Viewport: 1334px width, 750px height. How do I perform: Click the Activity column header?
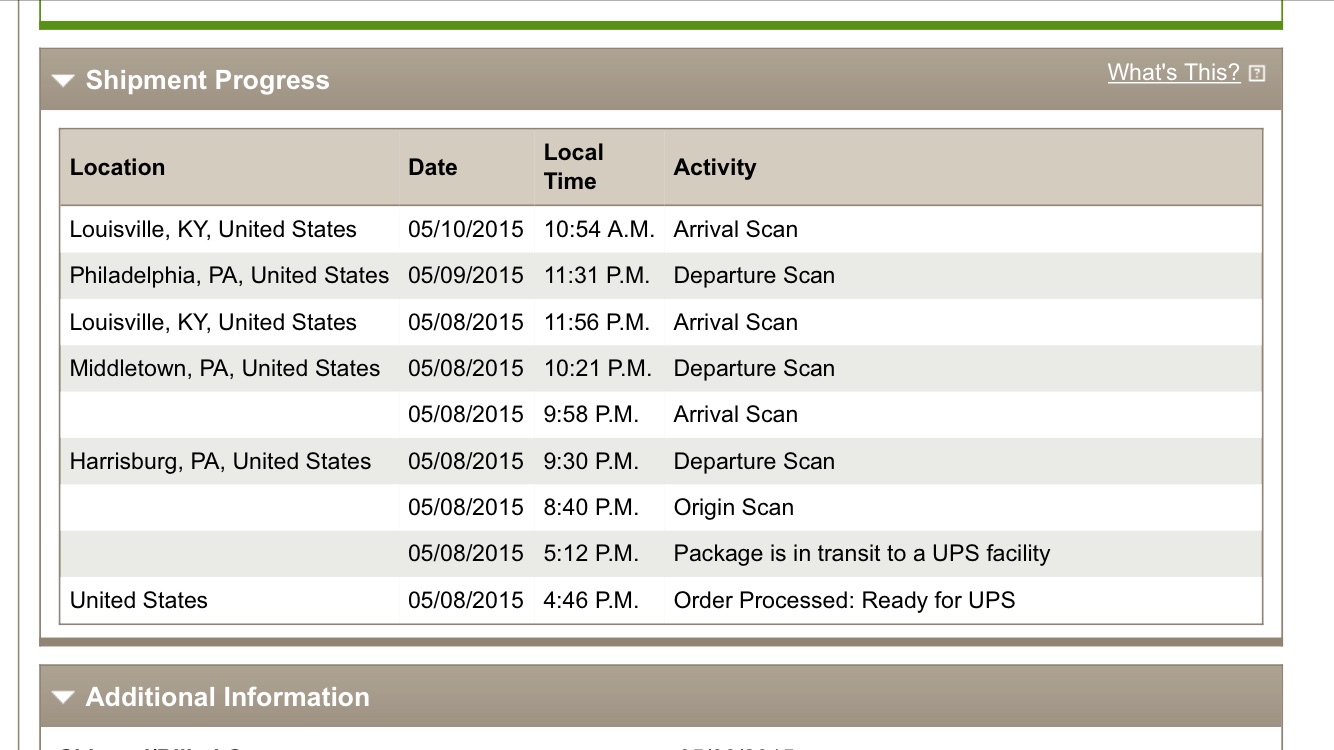point(714,168)
